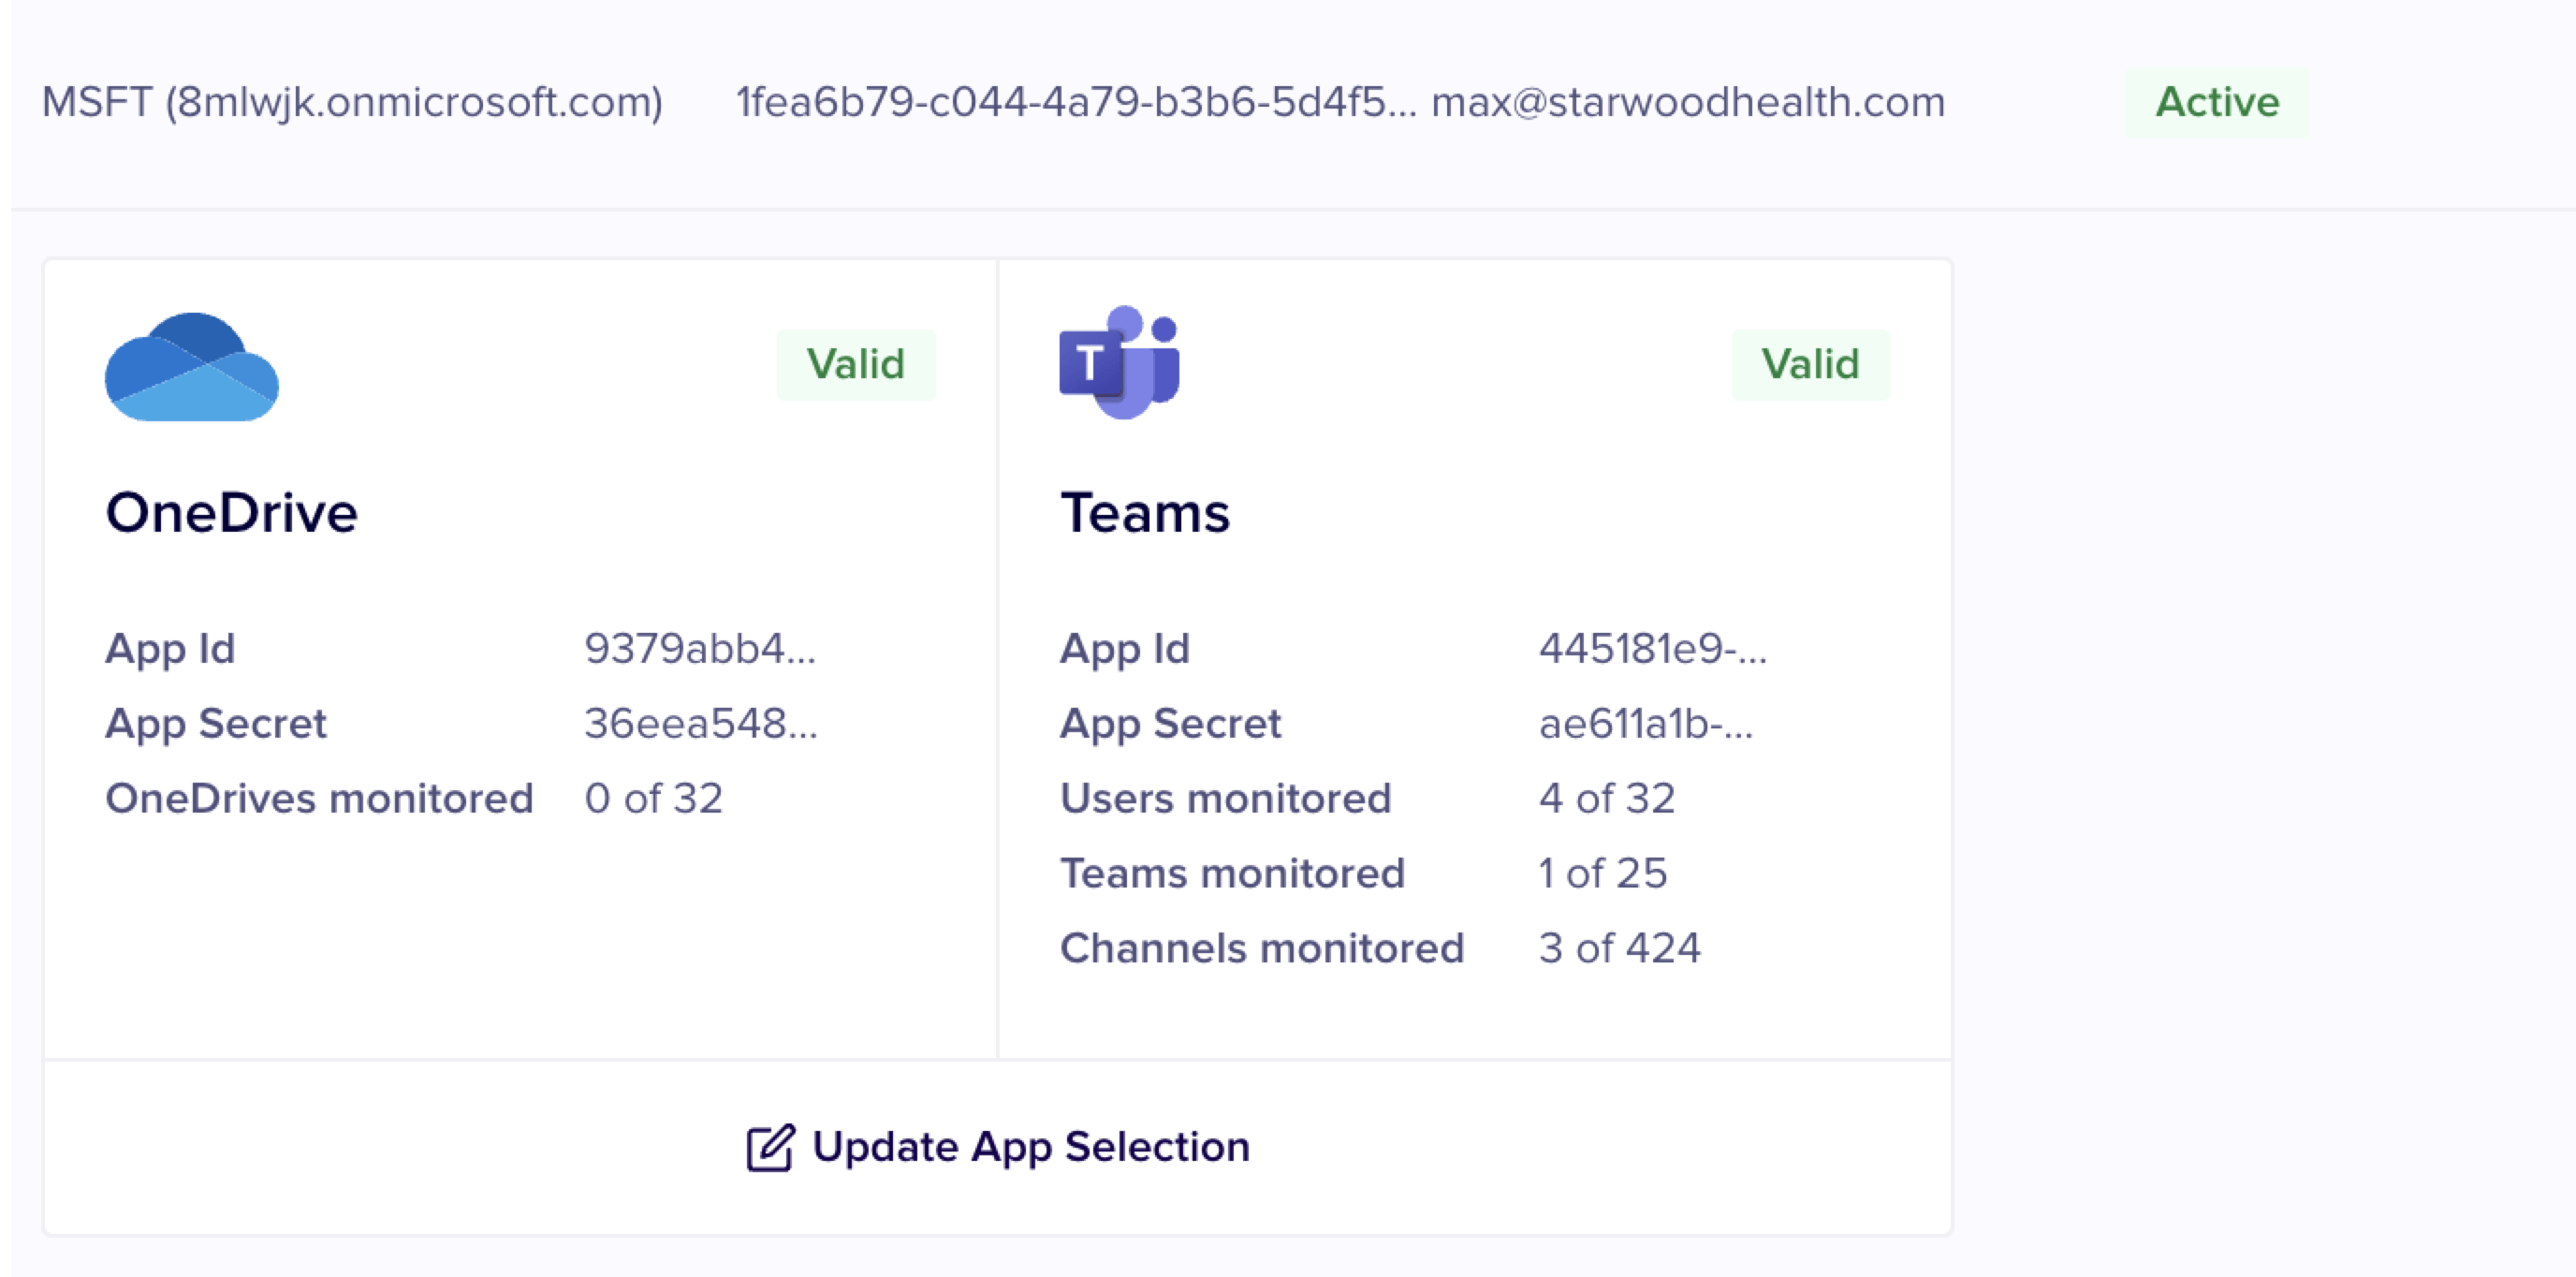
Task: Click the truncated tenant ID 1fea6b79
Action: (1075, 102)
